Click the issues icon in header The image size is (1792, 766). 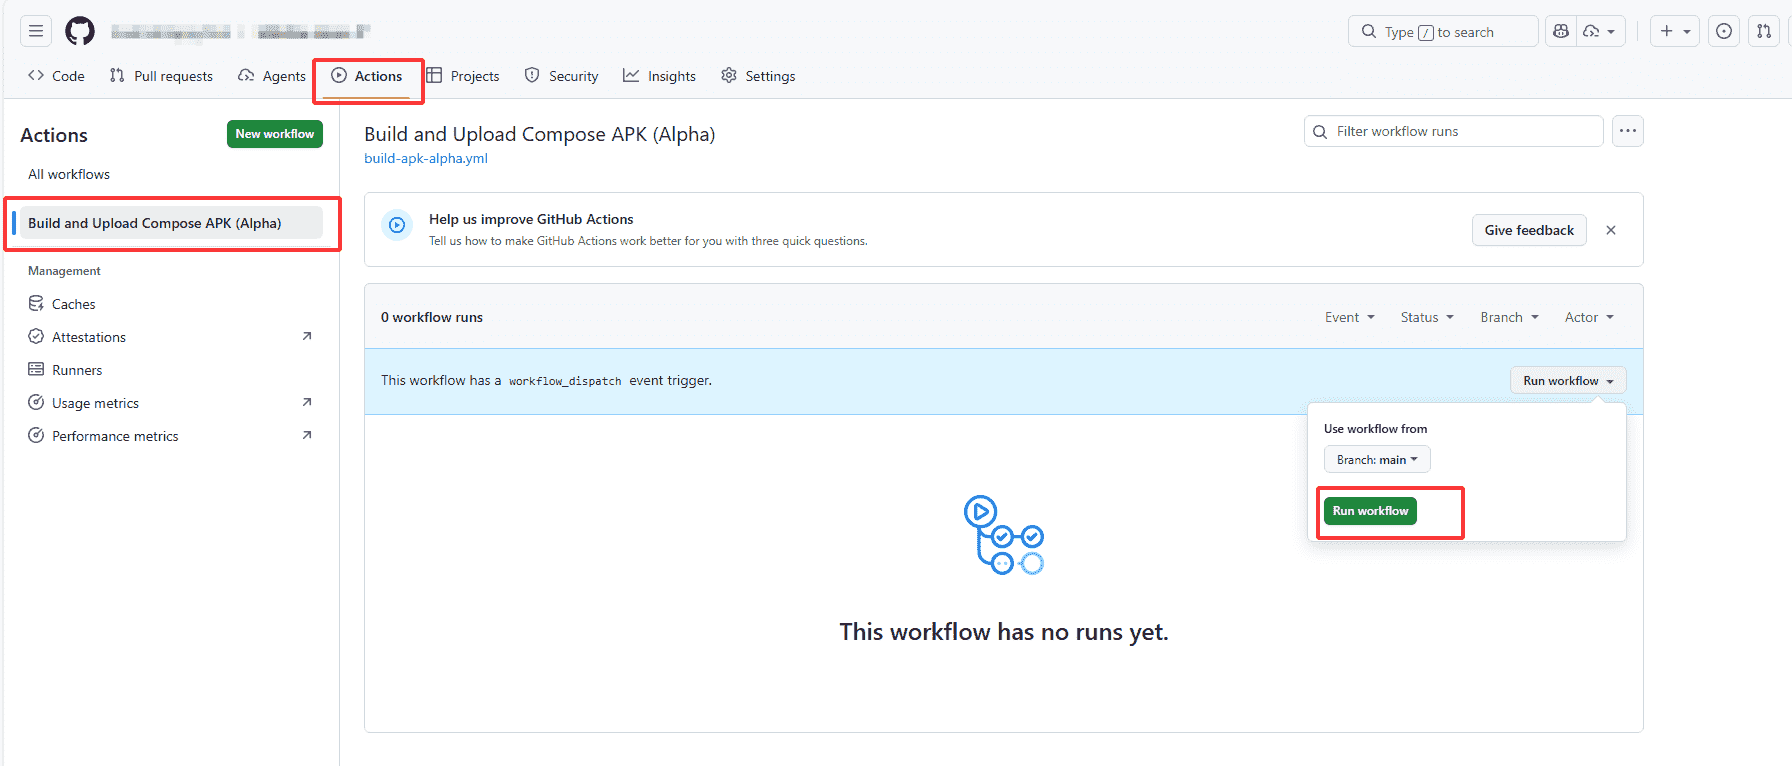[1724, 31]
